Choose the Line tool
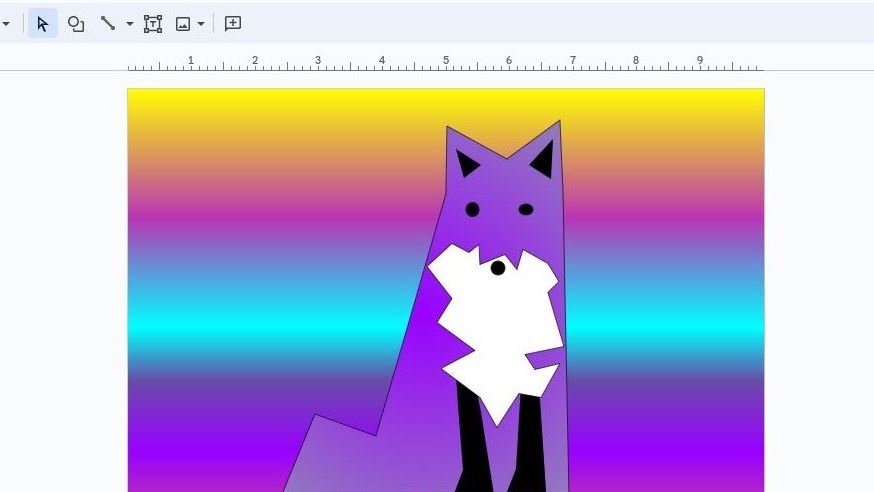 (108, 23)
